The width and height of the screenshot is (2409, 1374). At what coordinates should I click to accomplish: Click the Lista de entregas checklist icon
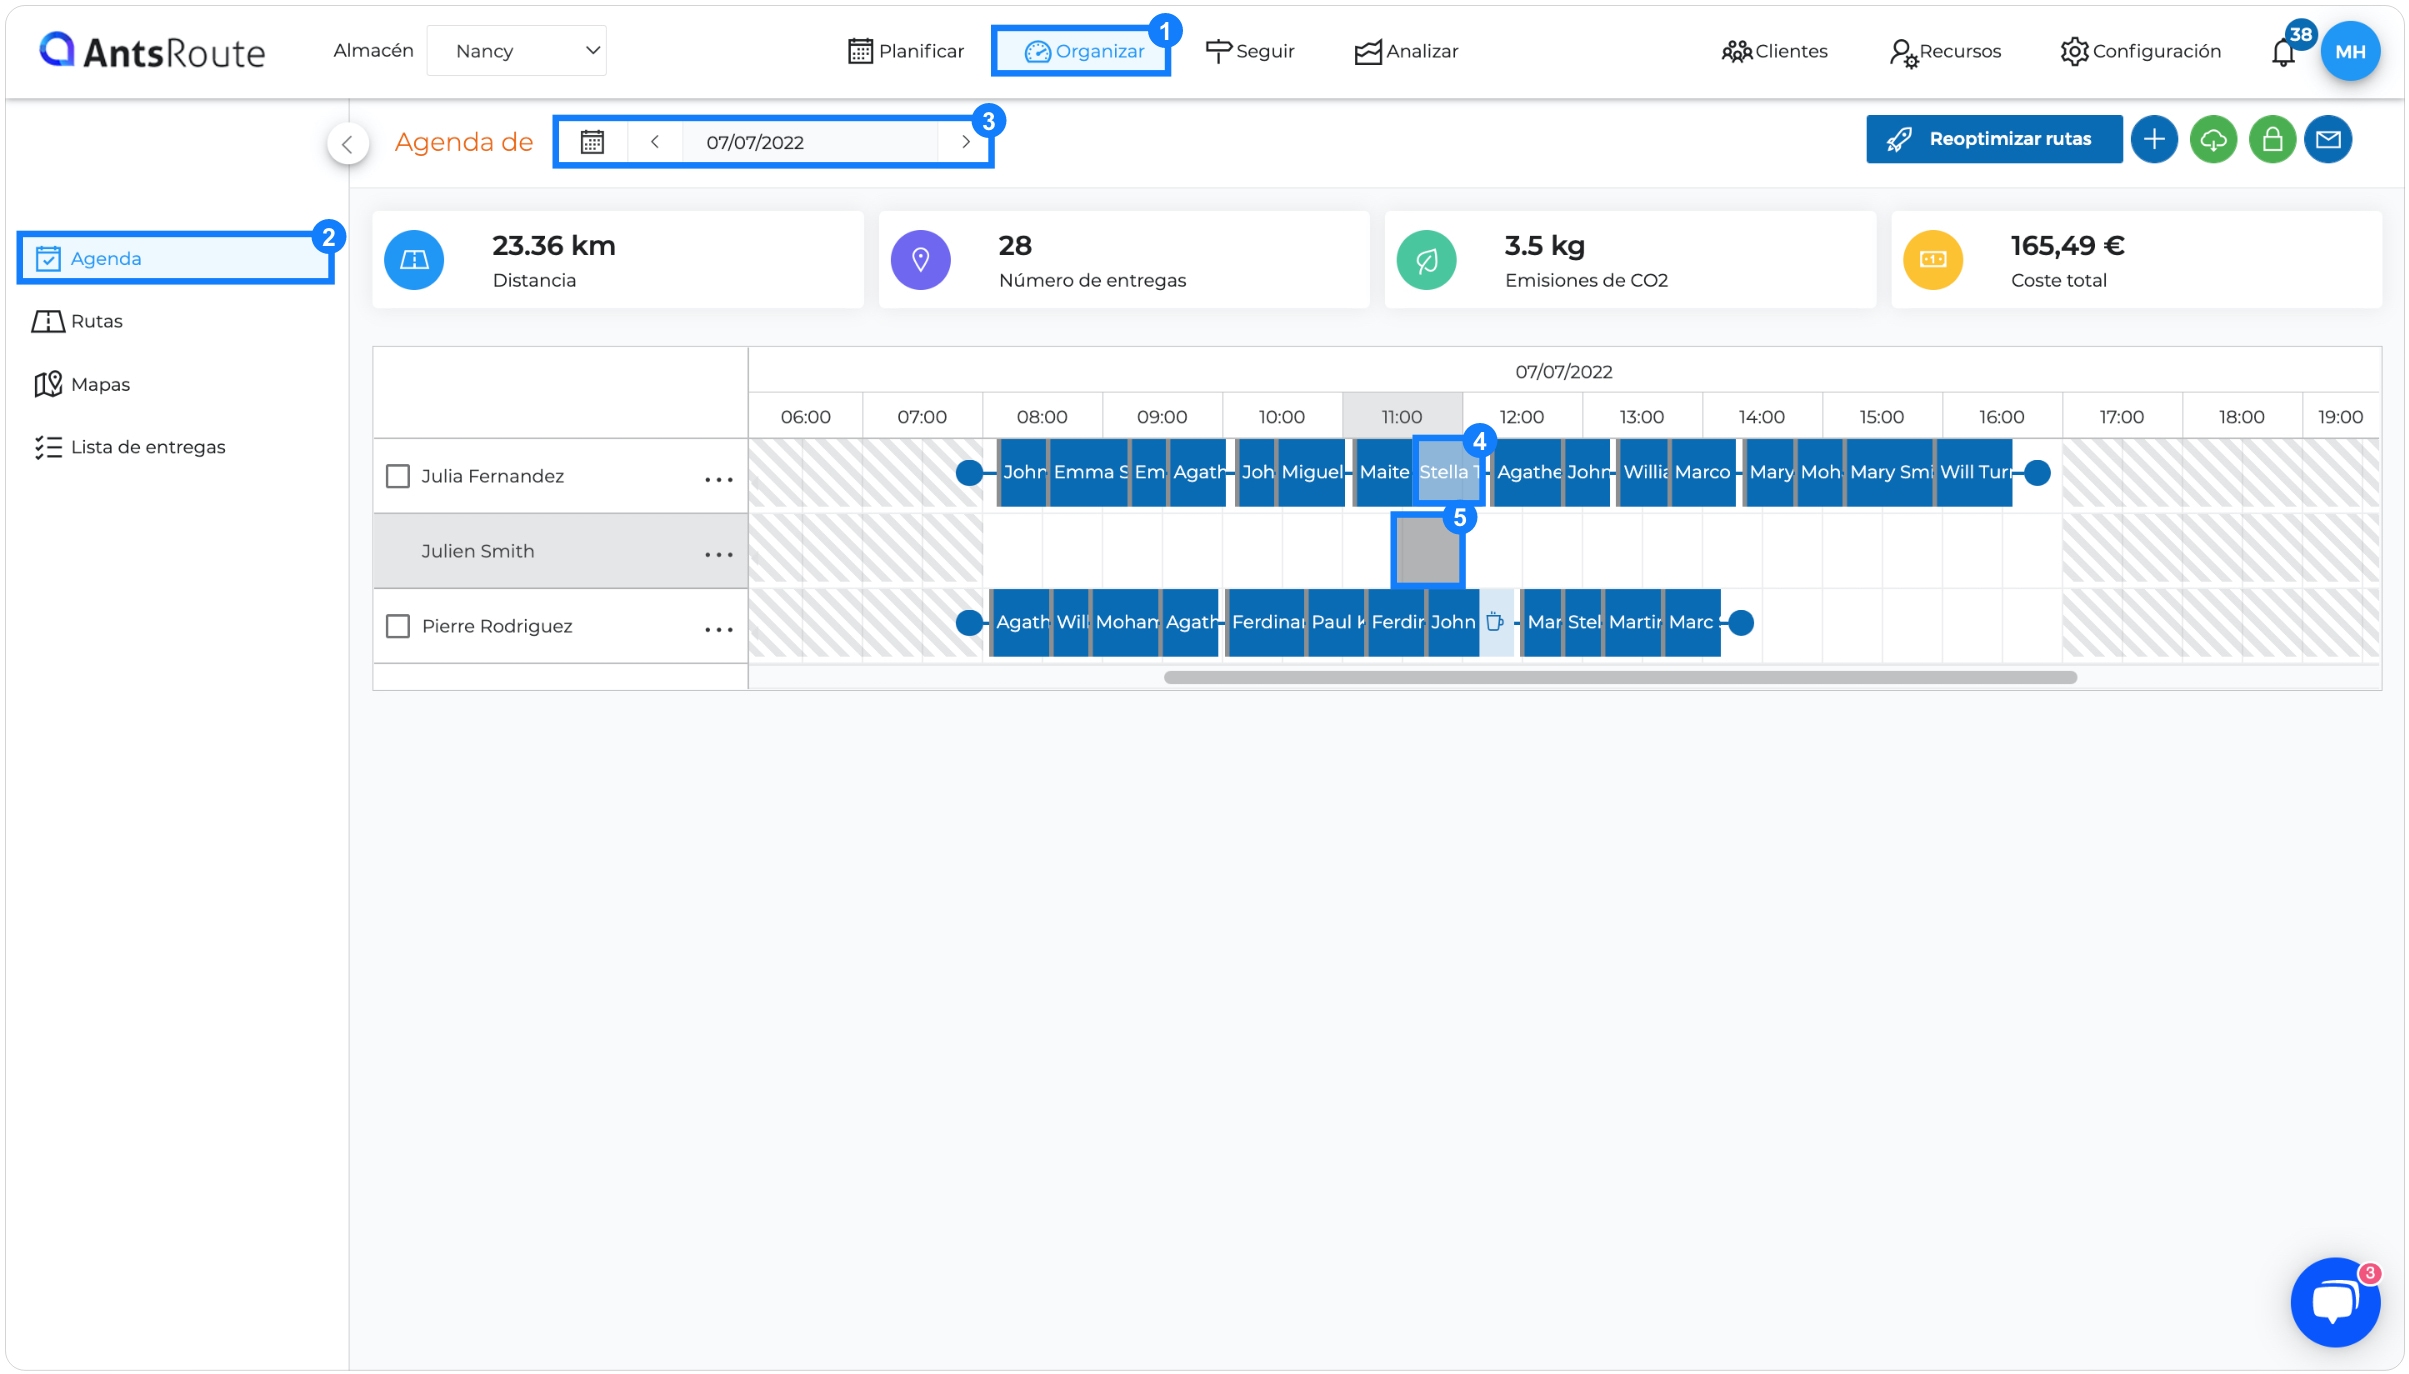pyautogui.click(x=48, y=447)
